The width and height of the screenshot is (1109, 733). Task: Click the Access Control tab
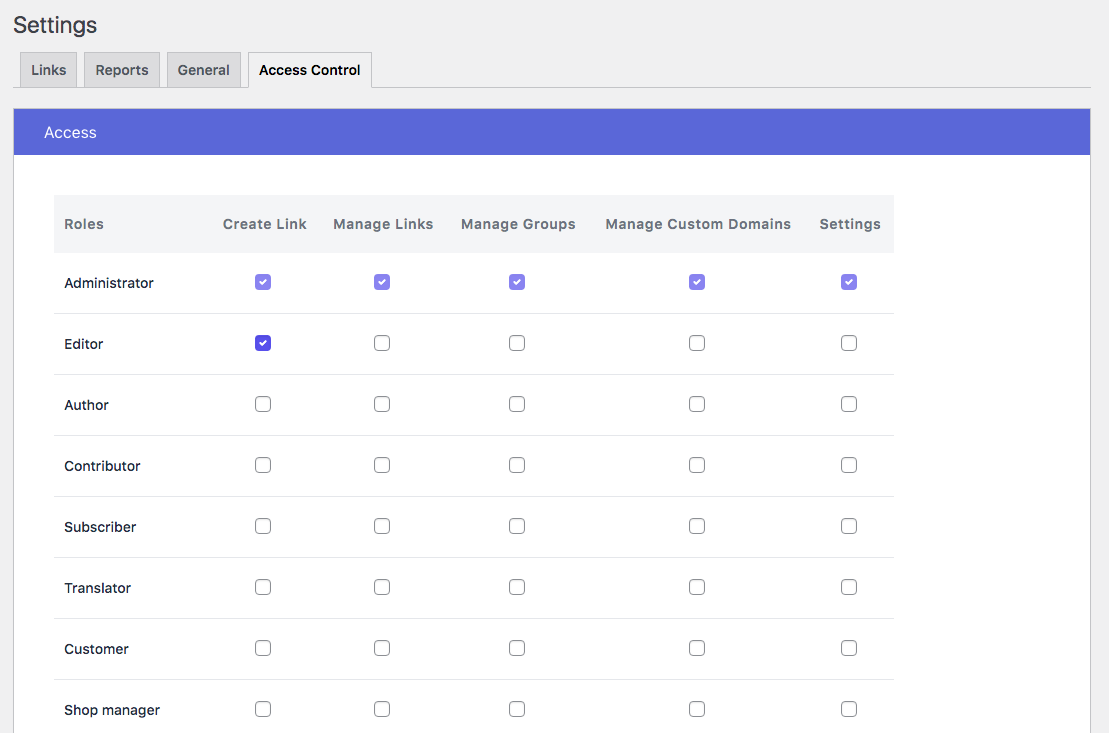tap(310, 70)
